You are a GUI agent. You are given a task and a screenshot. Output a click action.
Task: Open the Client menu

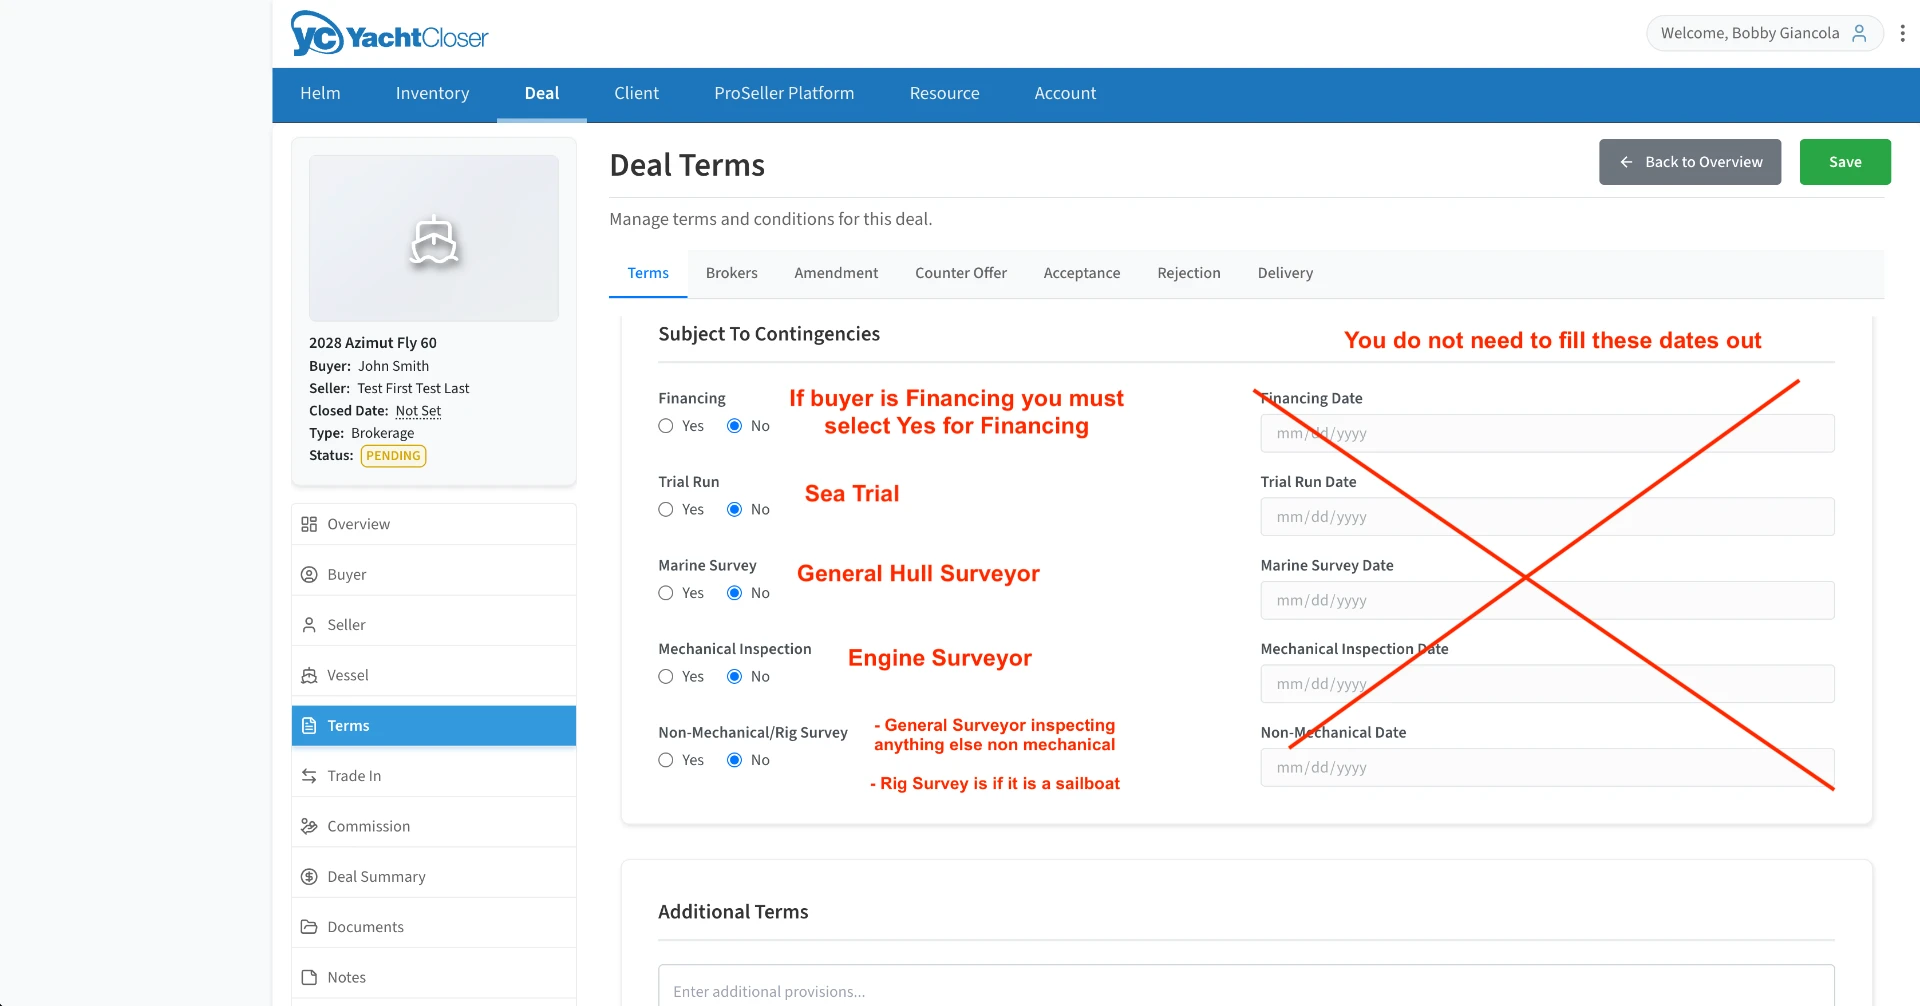pos(636,93)
